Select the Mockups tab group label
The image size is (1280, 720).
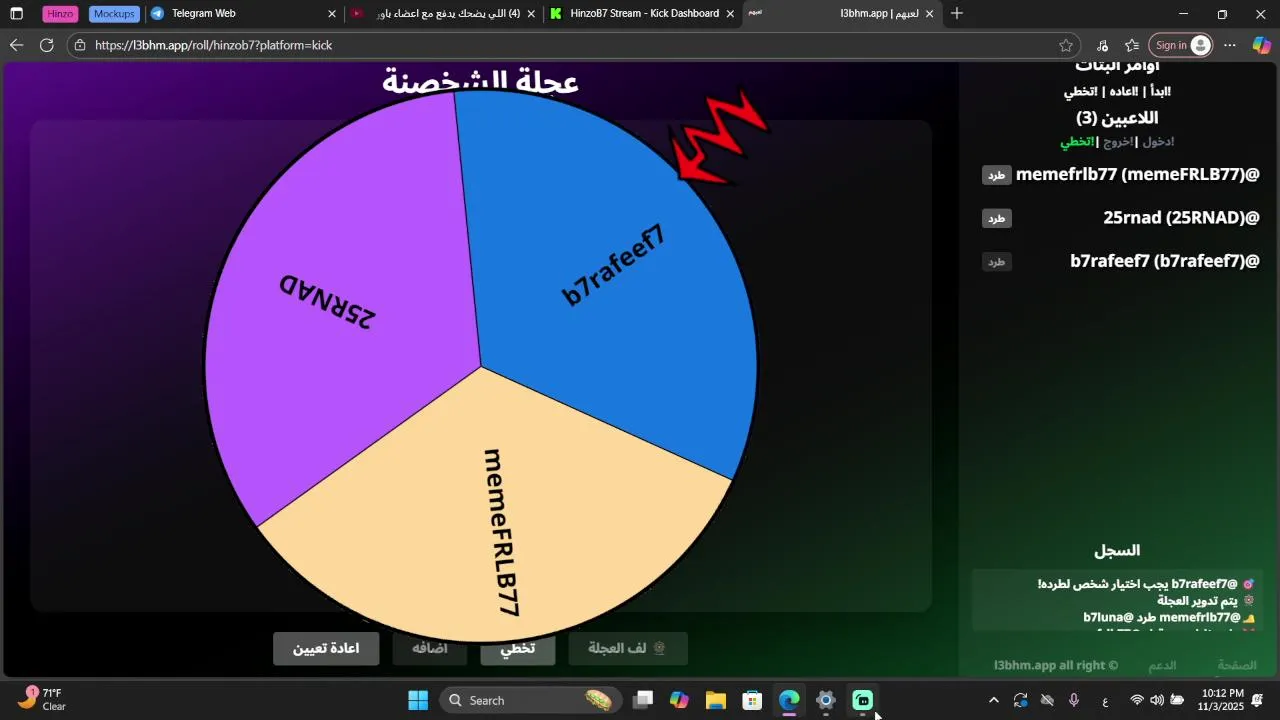[114, 14]
